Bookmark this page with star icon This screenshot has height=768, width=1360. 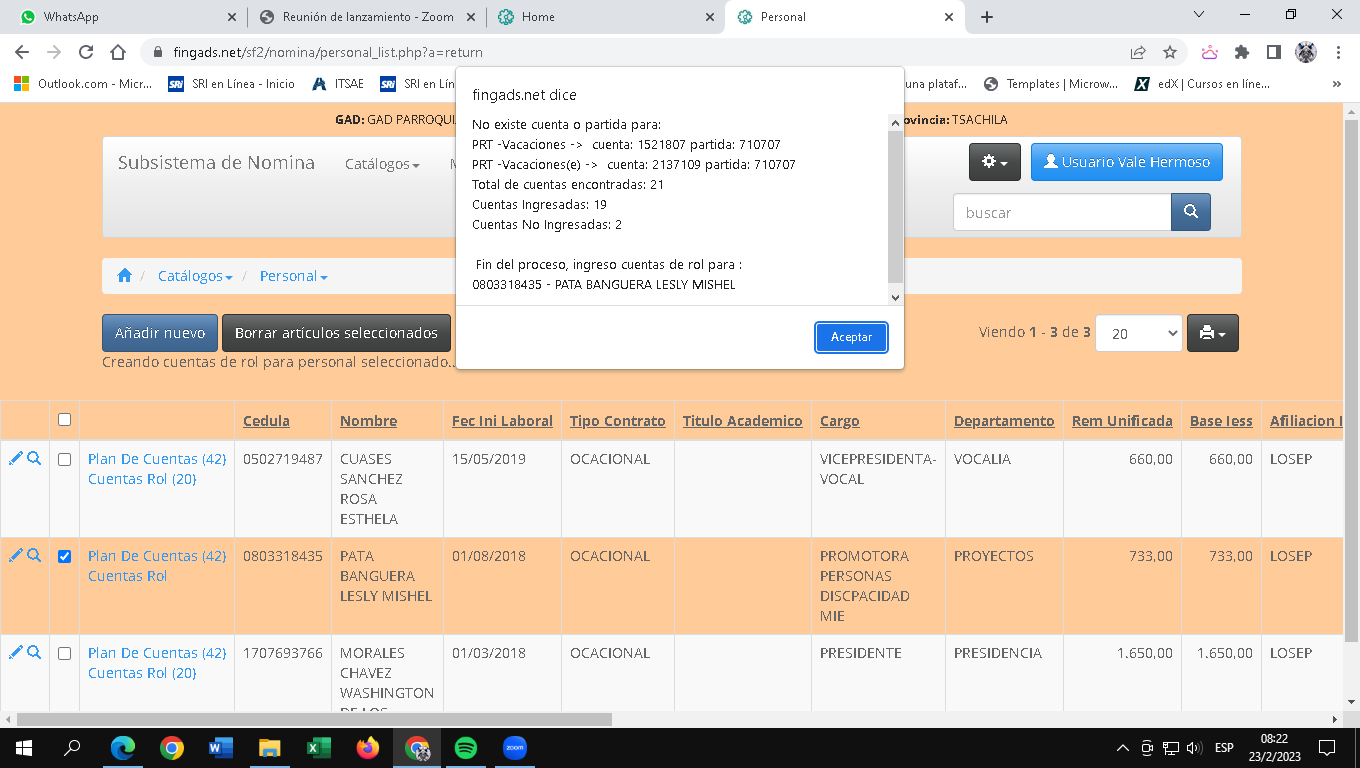(1169, 52)
